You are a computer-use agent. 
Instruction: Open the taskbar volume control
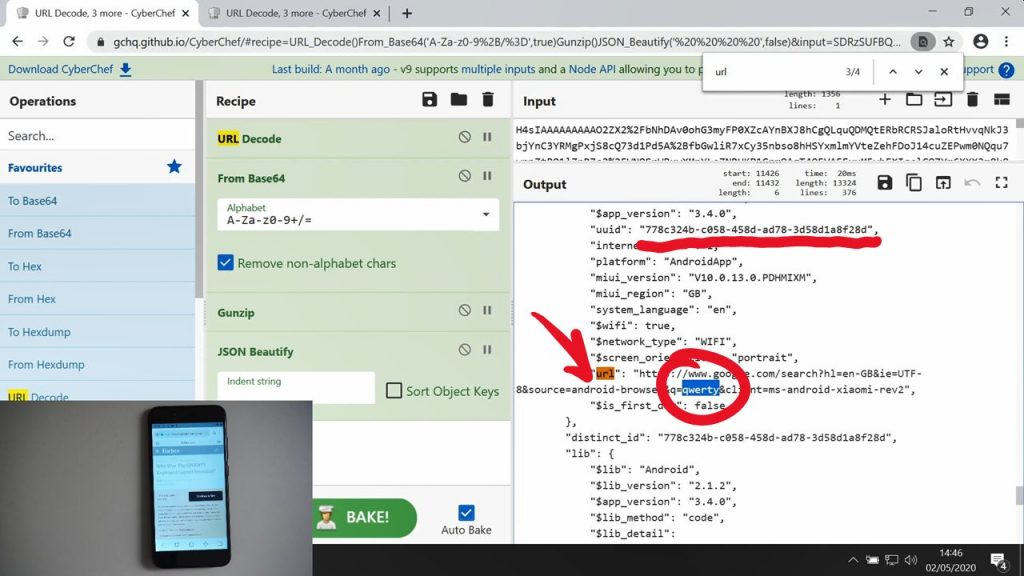pos(910,560)
